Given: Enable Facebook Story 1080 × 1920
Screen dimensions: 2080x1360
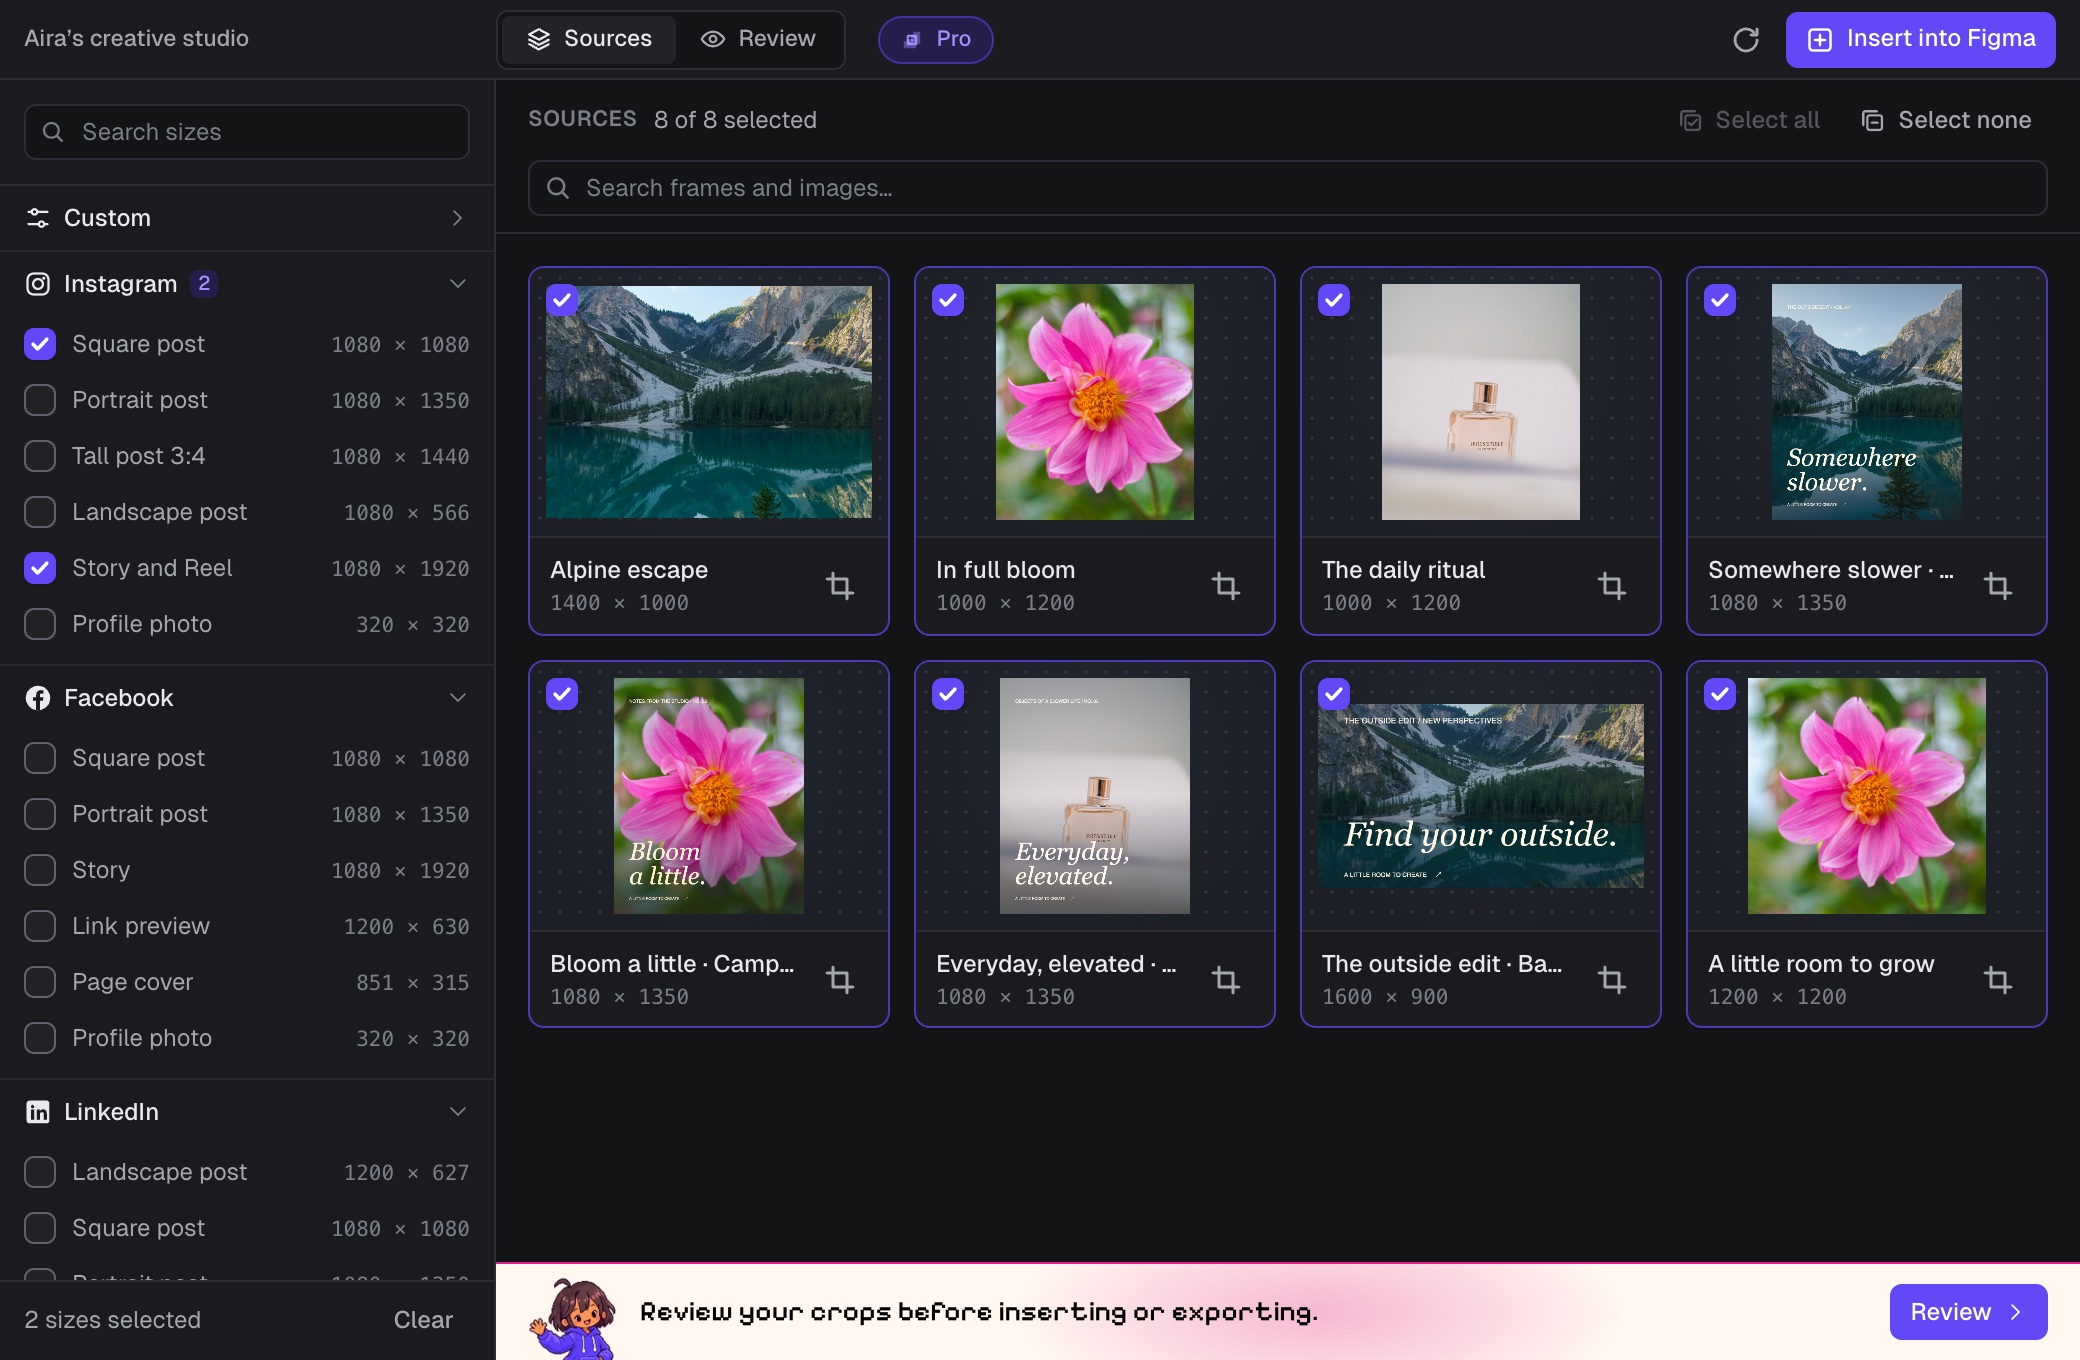Looking at the screenshot, I should coord(40,870).
